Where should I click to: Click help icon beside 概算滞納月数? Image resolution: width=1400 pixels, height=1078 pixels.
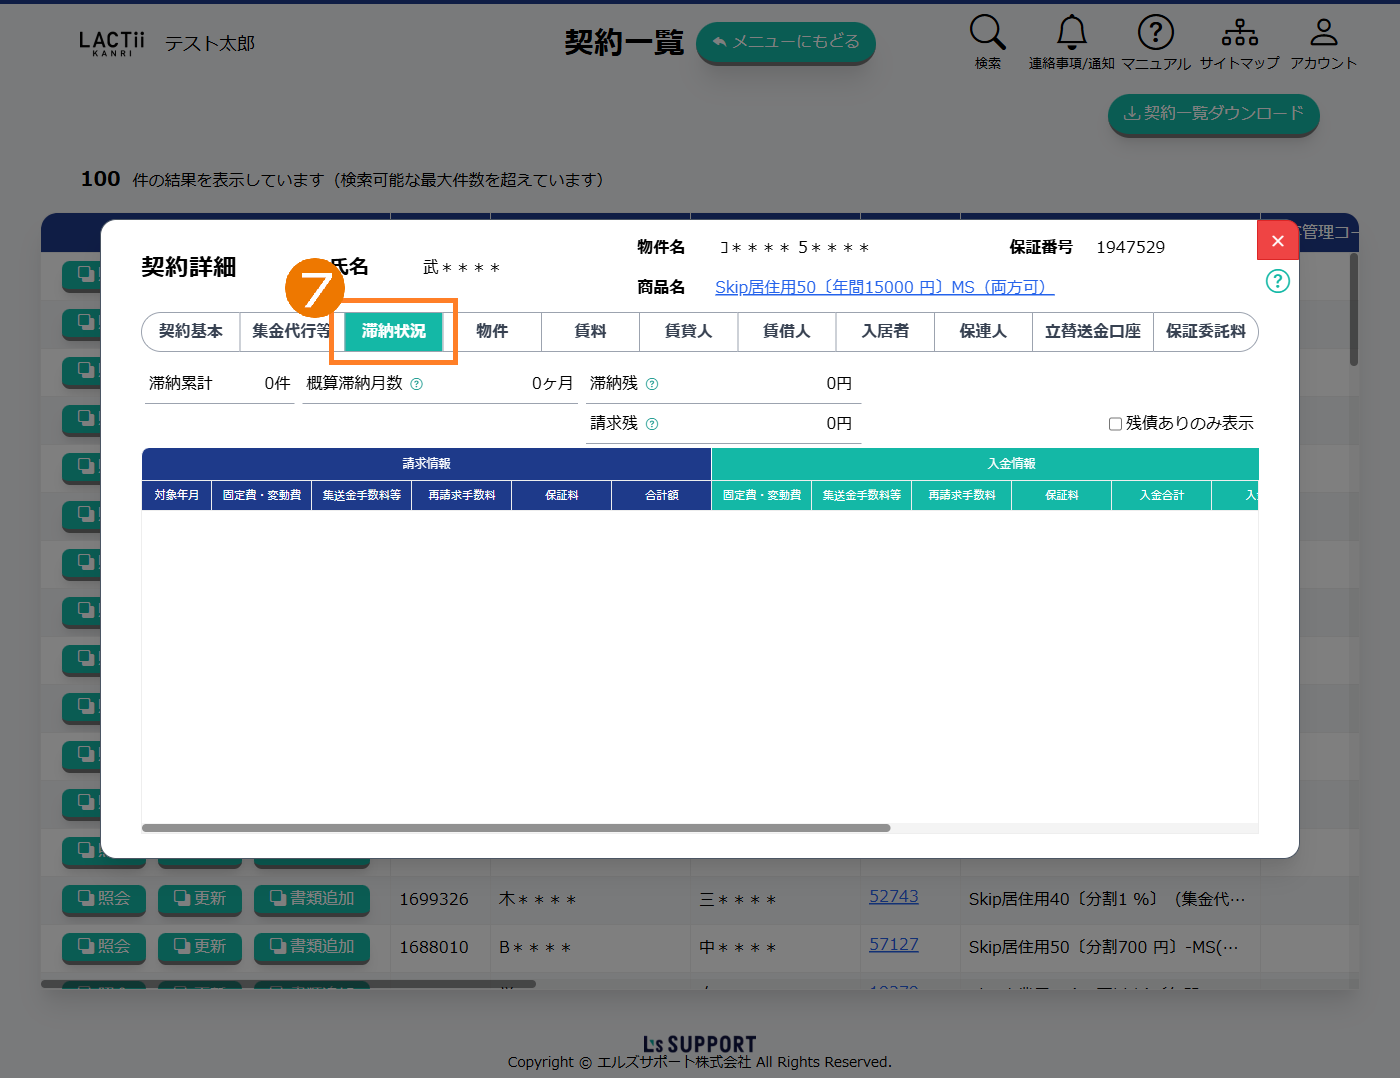[417, 384]
